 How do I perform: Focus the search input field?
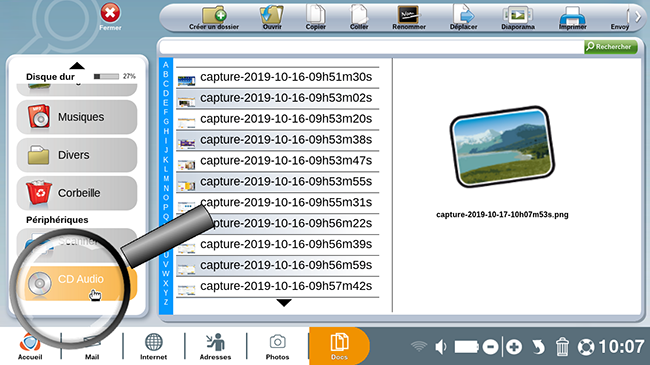372,47
